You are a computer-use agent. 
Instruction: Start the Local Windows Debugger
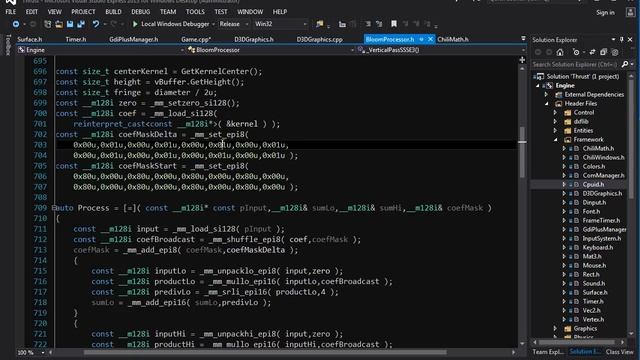pos(171,24)
